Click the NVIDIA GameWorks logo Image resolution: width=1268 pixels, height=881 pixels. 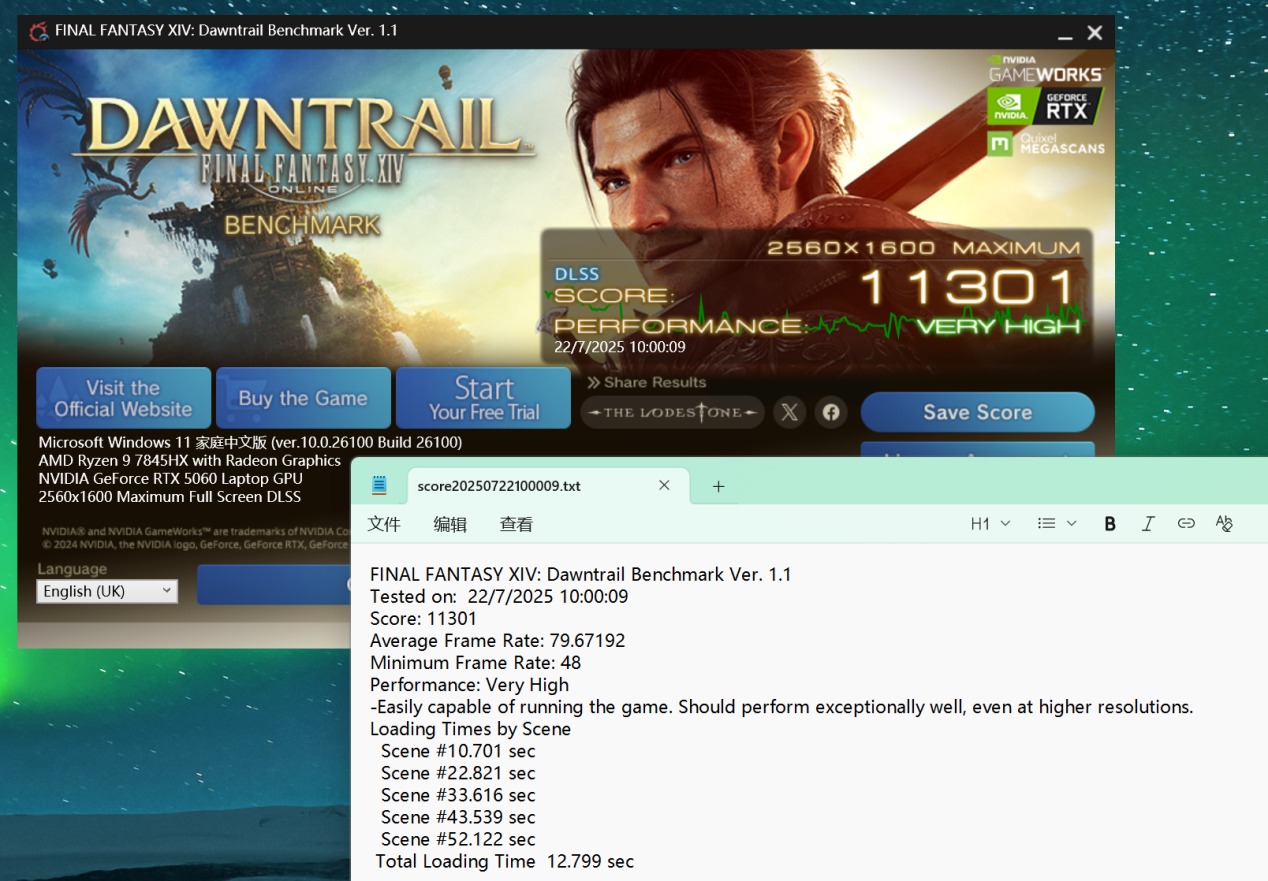[x=1044, y=69]
